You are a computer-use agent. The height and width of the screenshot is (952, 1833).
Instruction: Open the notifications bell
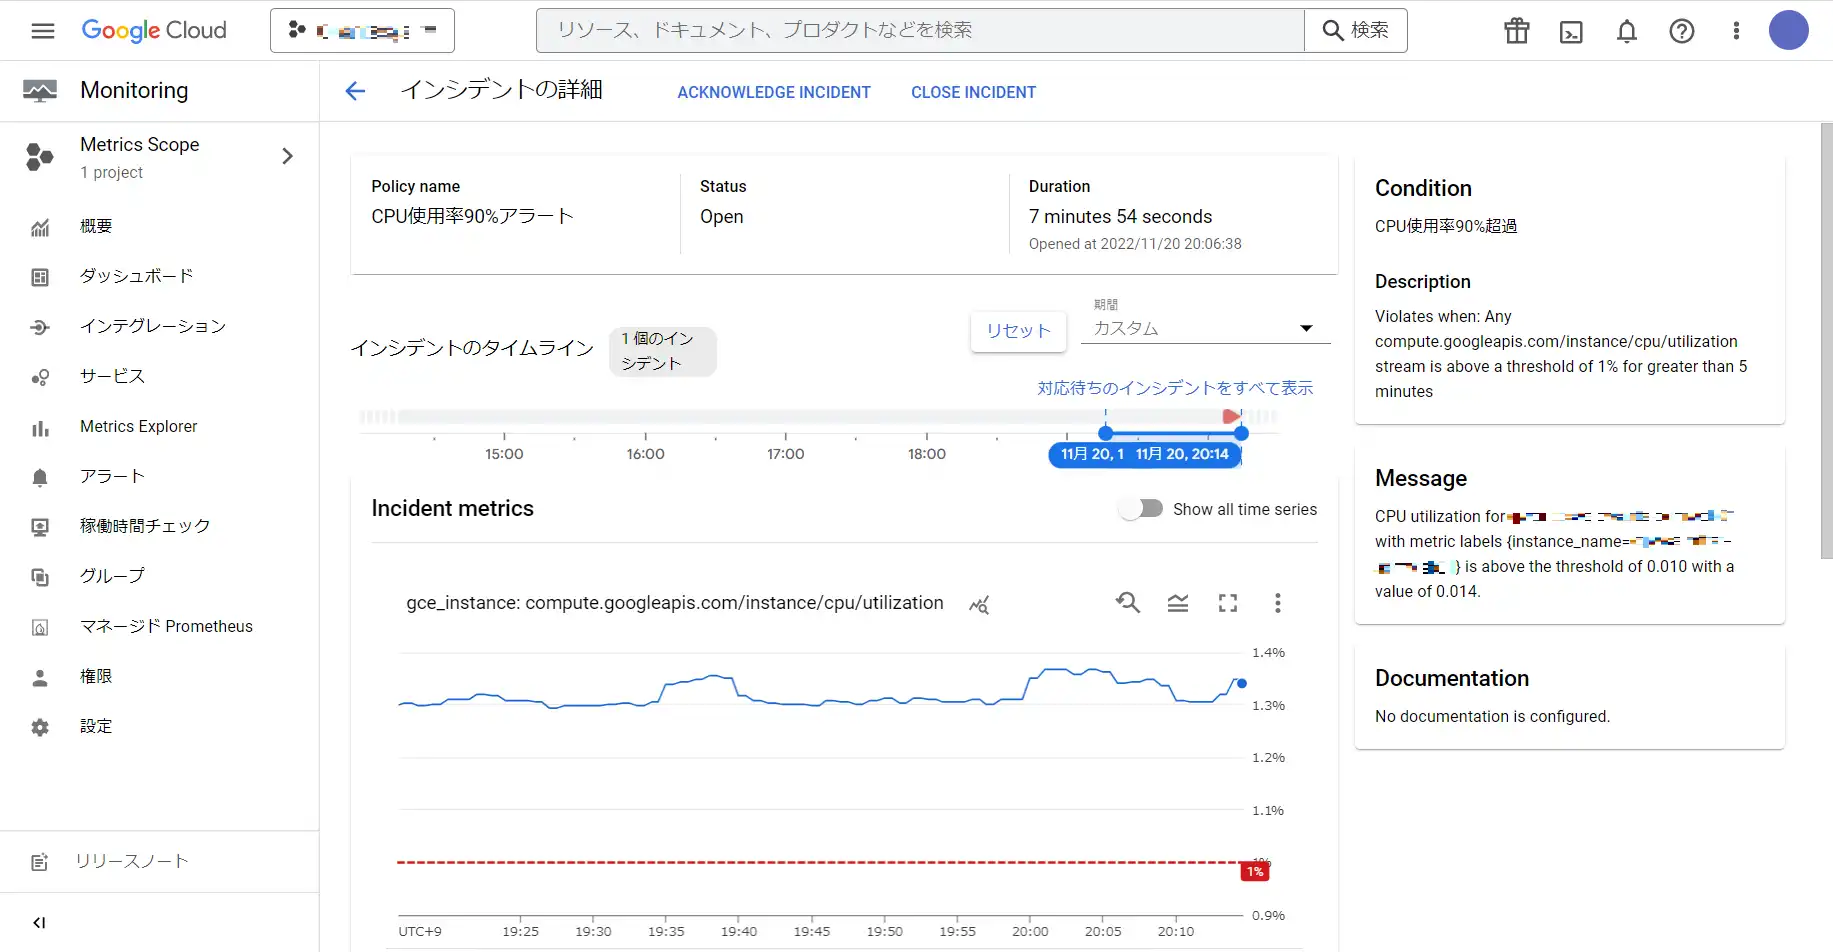click(x=1627, y=31)
